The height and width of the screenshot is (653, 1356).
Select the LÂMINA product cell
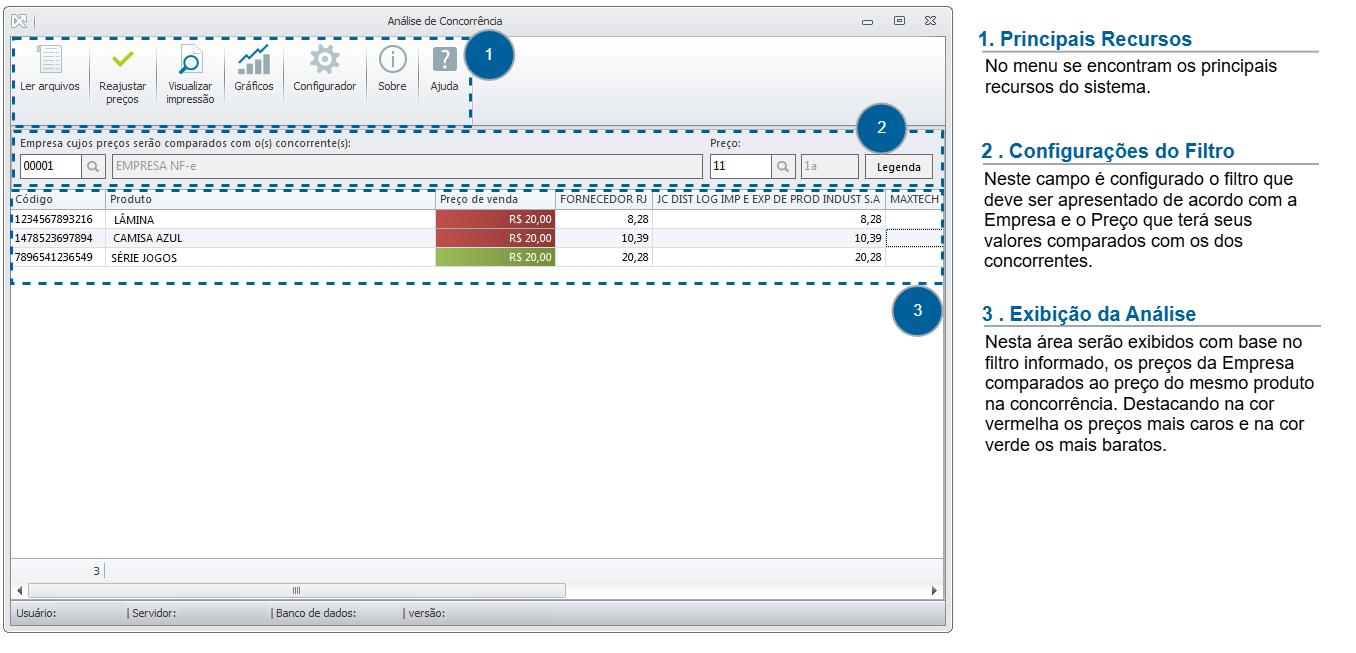[x=271, y=219]
